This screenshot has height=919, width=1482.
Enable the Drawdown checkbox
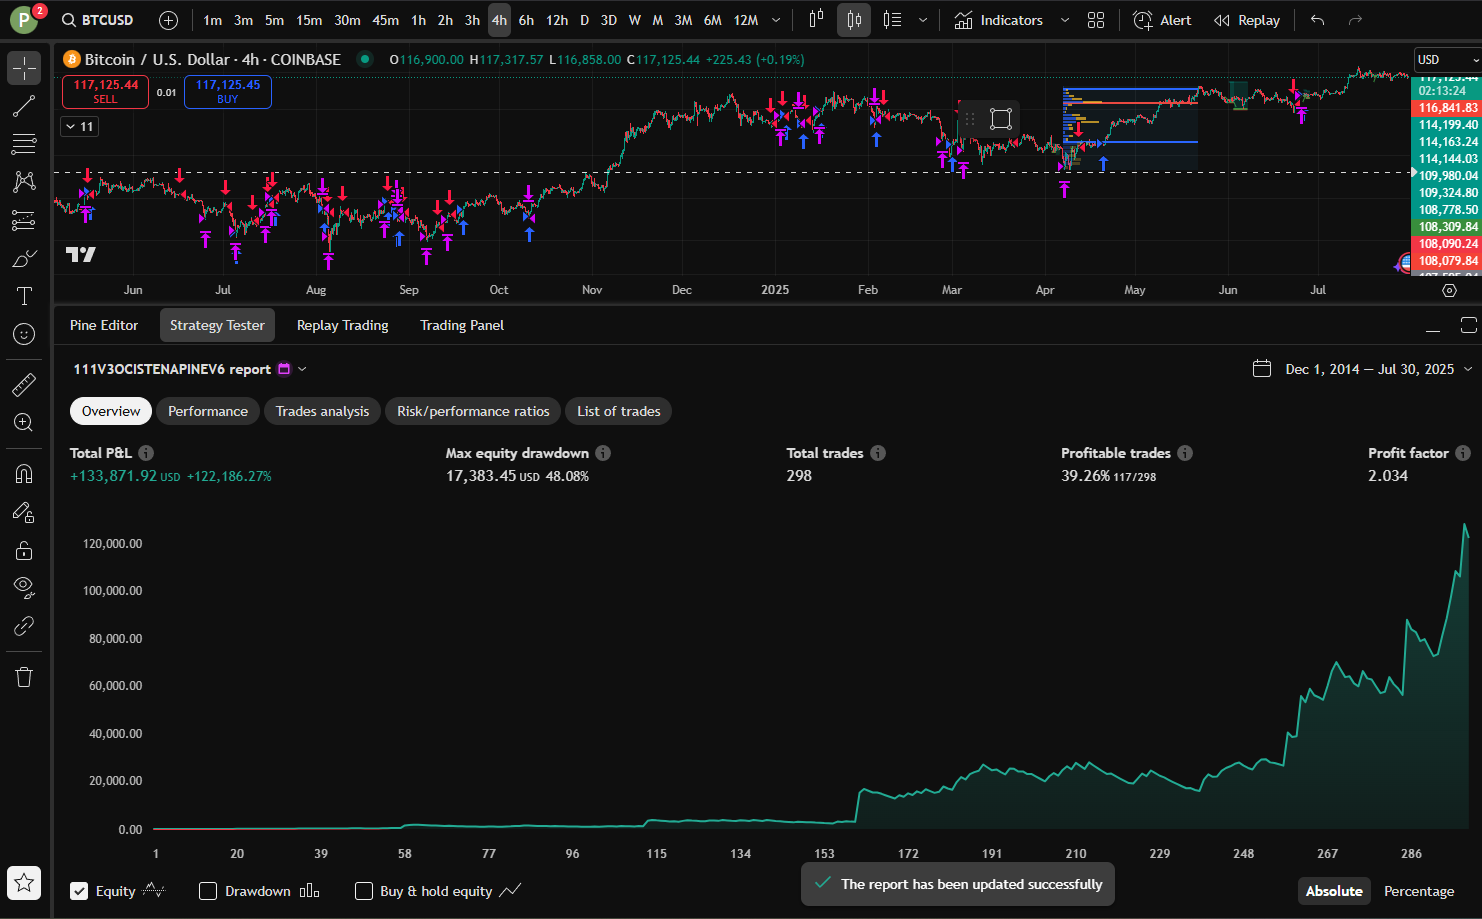coord(208,891)
